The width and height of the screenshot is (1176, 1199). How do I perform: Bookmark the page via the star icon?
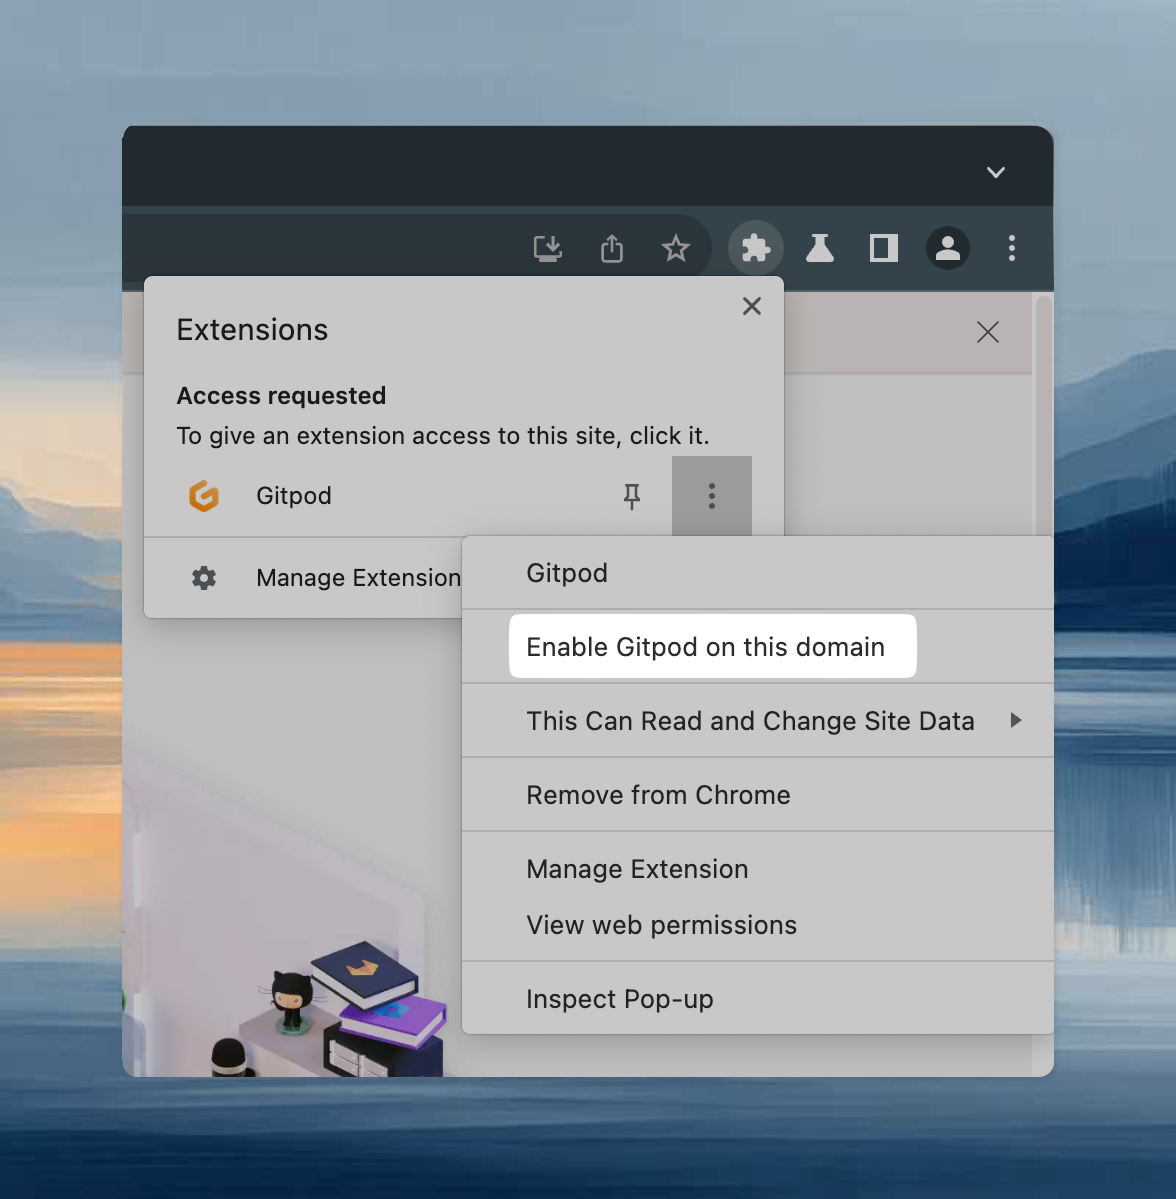676,248
